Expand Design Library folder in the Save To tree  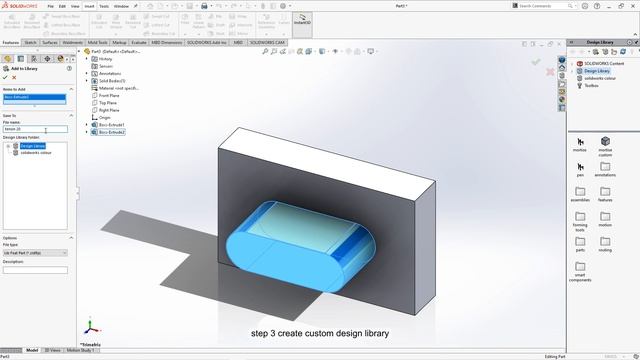[x=8, y=146]
